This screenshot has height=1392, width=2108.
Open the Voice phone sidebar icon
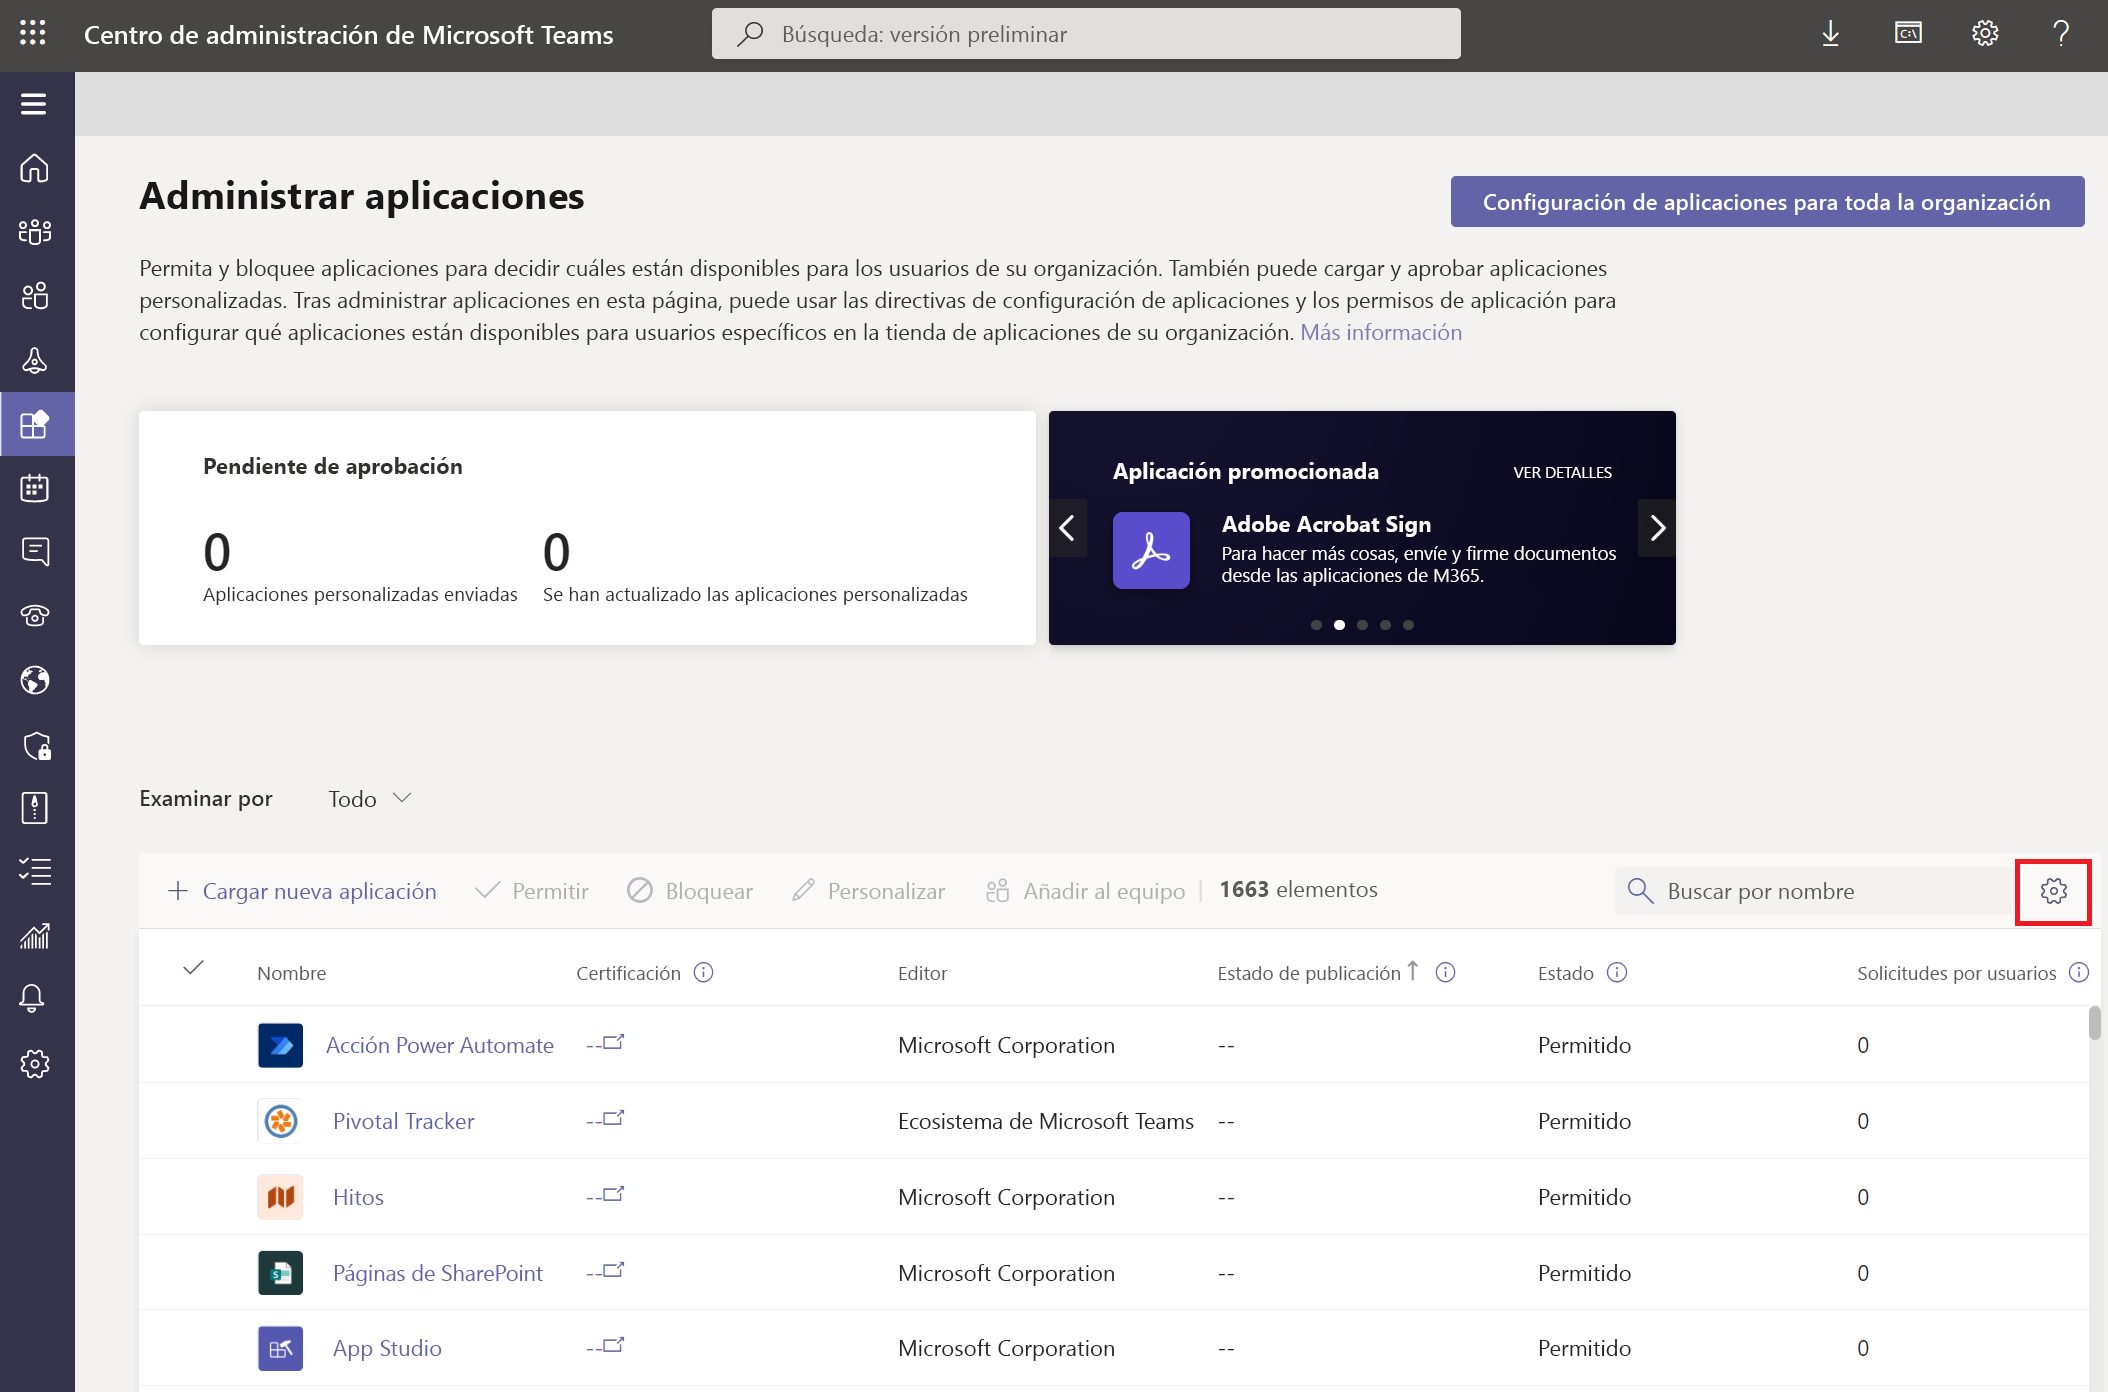coord(35,615)
